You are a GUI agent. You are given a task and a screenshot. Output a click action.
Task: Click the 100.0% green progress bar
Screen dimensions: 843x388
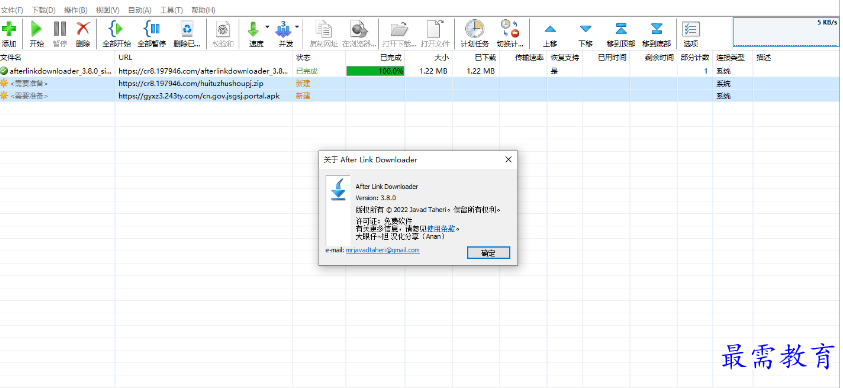pos(375,71)
